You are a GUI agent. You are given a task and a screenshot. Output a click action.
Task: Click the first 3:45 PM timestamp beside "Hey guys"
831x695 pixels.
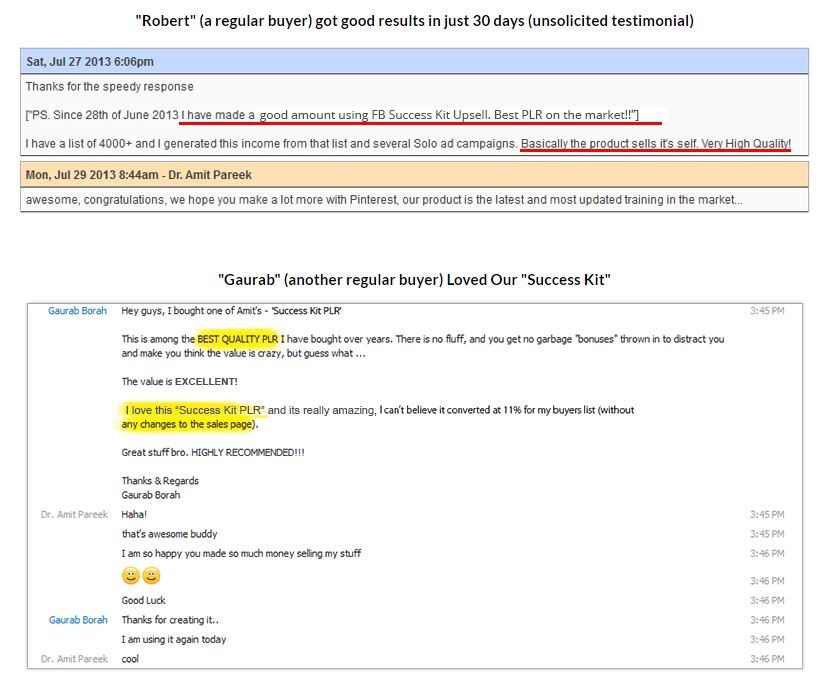(767, 311)
